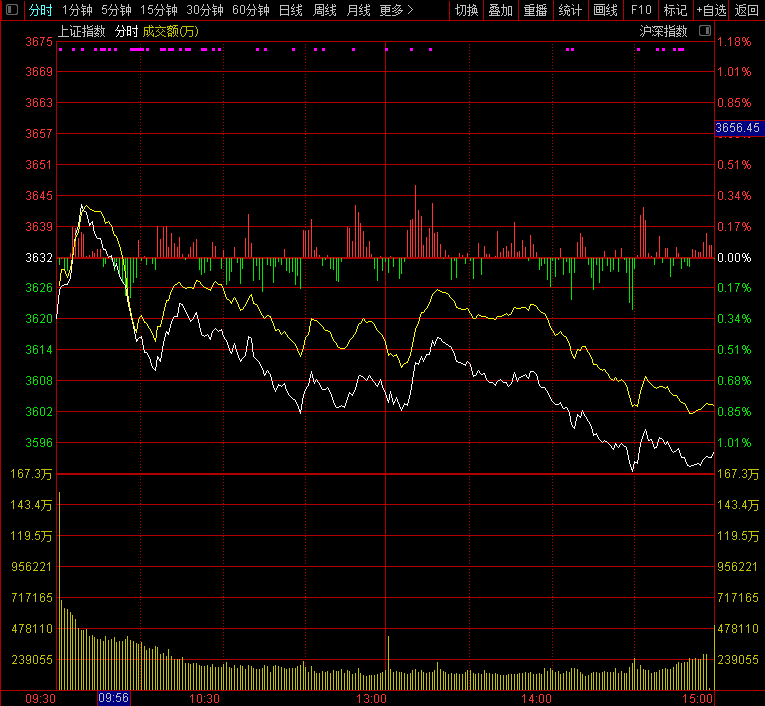Open F10 company information
The image size is (765, 706).
641,11
